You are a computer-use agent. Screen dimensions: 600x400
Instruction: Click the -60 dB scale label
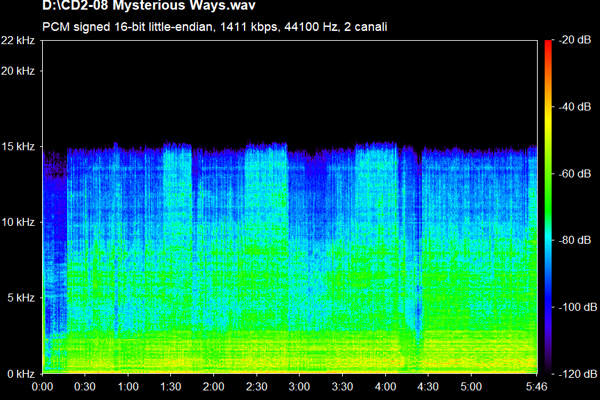(x=575, y=173)
